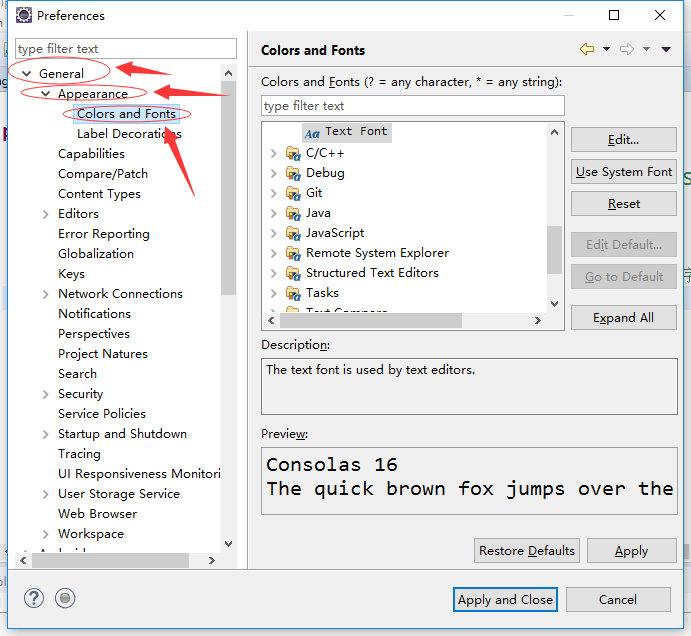Expand the Editors preferences node
Viewport: 691px width, 636px height.
pyautogui.click(x=46, y=214)
